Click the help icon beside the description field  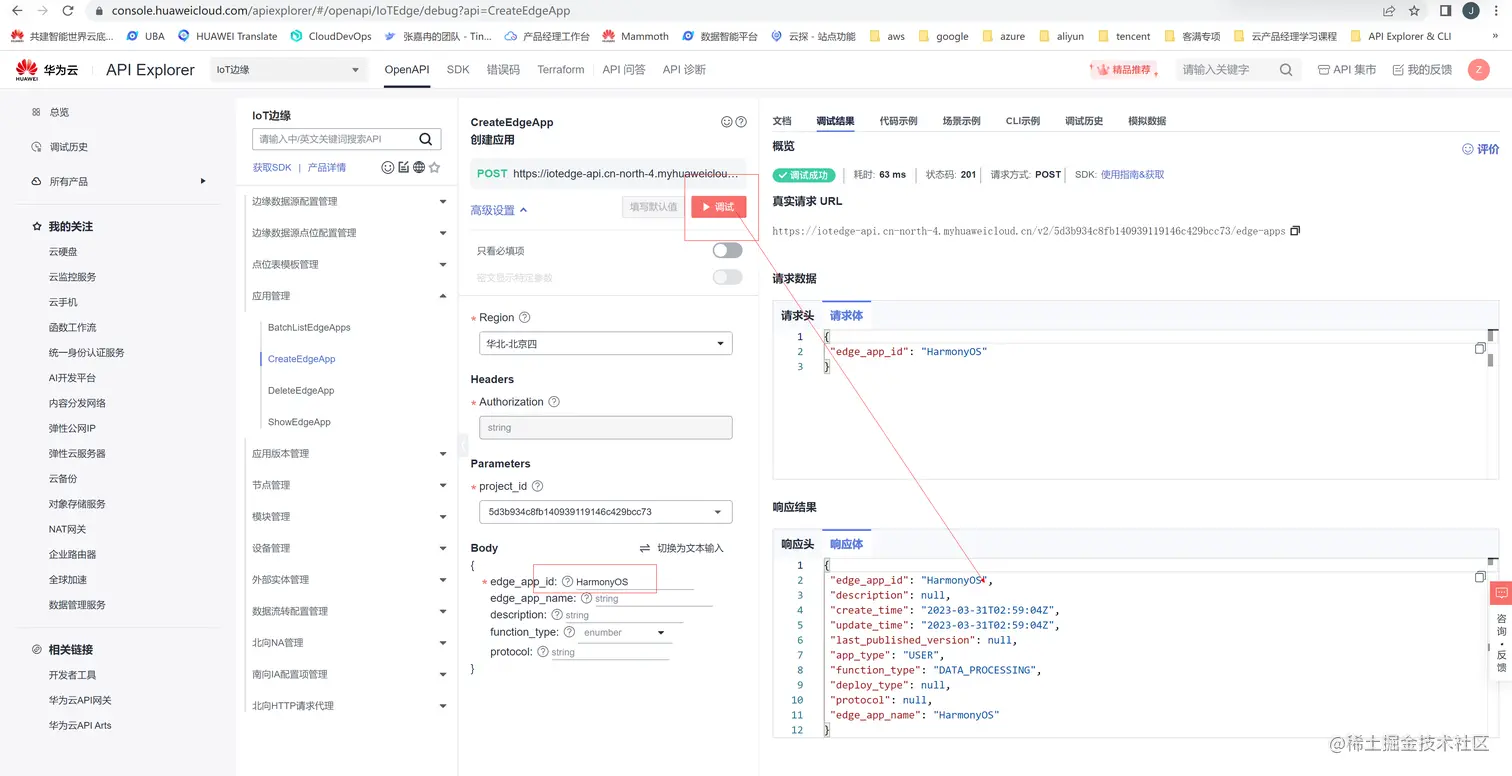point(556,615)
